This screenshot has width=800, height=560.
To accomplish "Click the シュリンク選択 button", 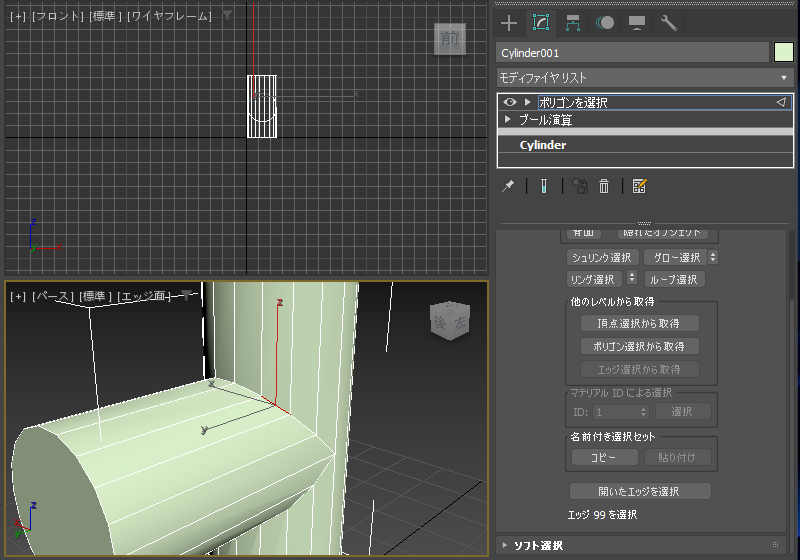I will 602,258.
